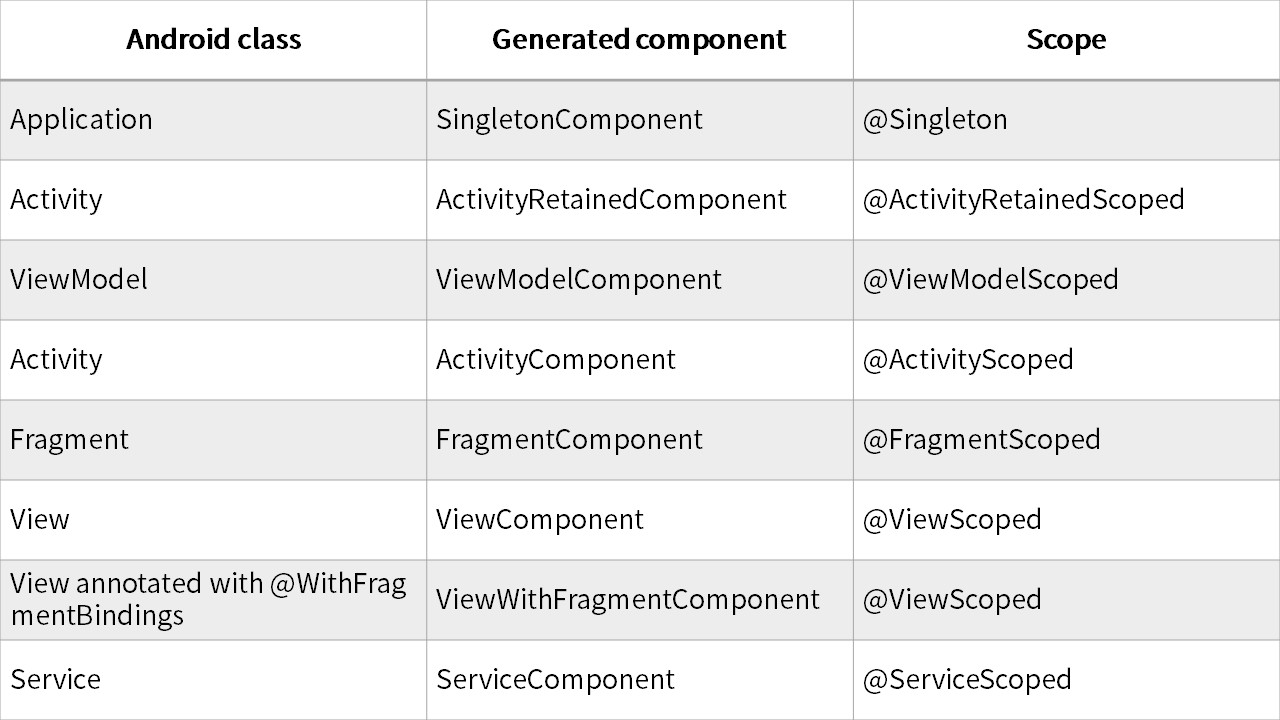Select the ActivityRetainedComponent cell

click(x=611, y=200)
